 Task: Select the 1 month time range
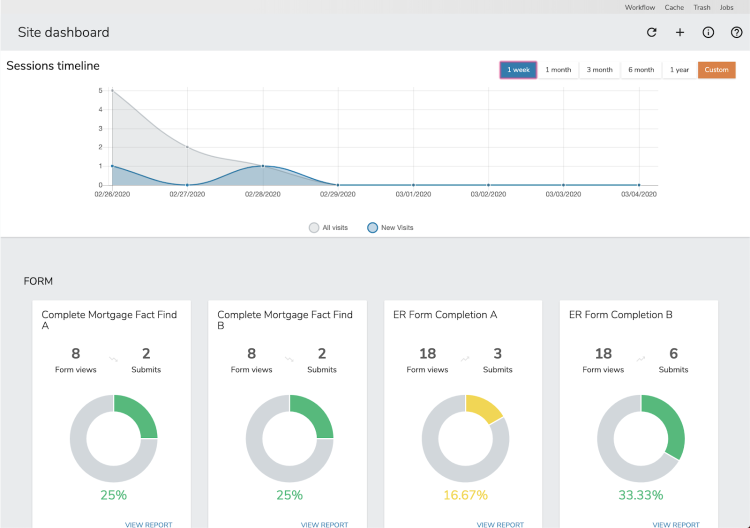tap(558, 70)
